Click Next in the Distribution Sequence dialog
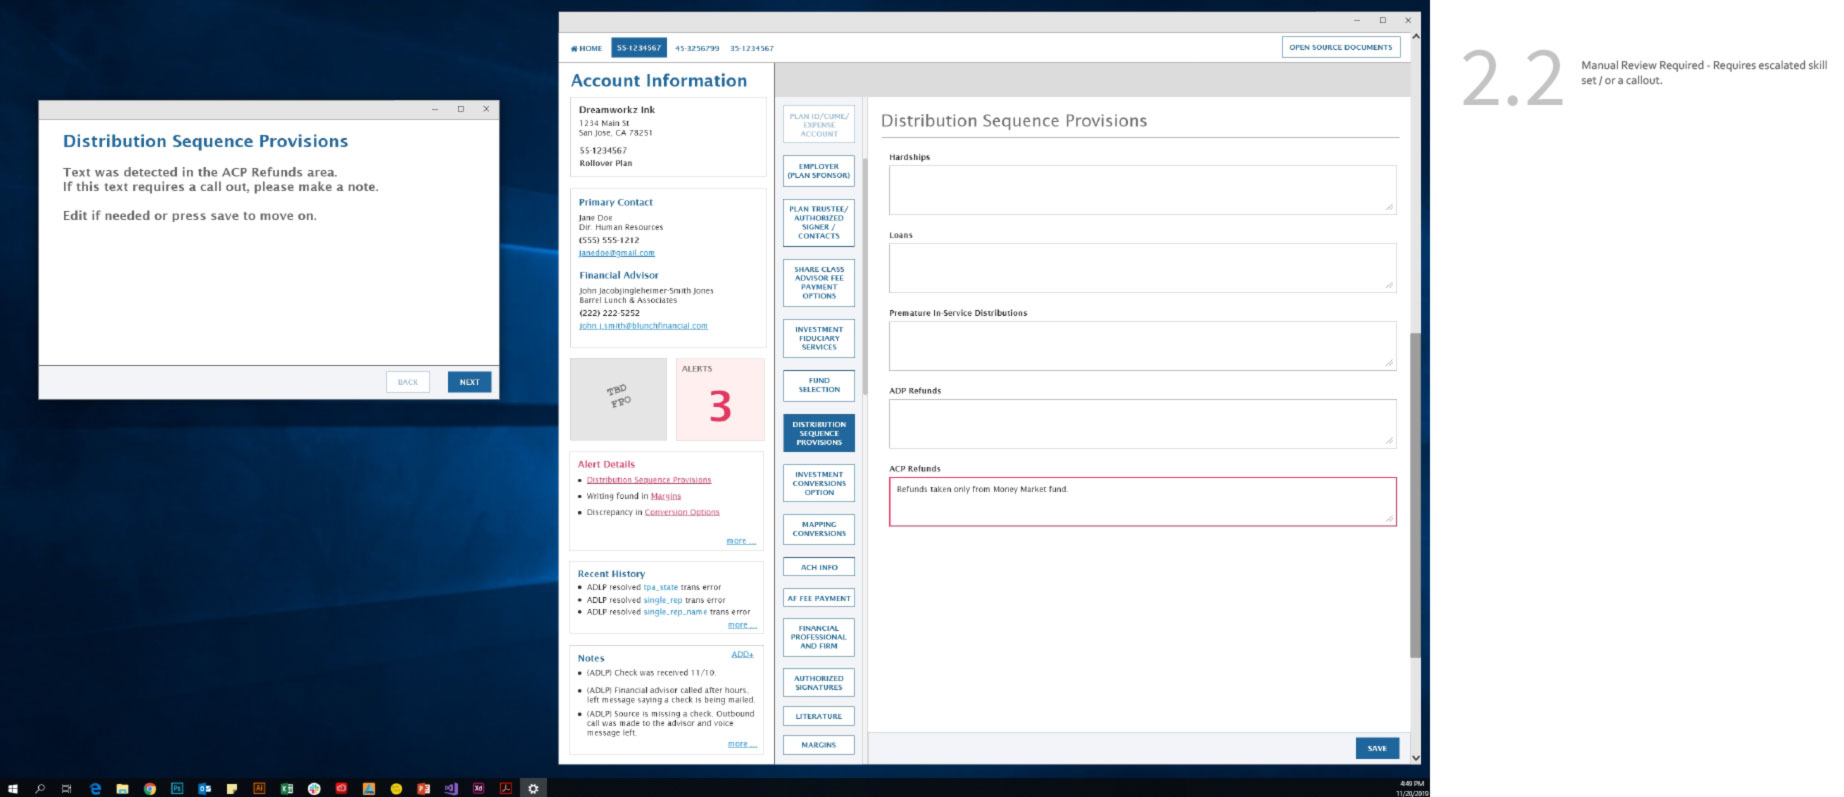Viewport: 1844px width, 797px height. (469, 382)
